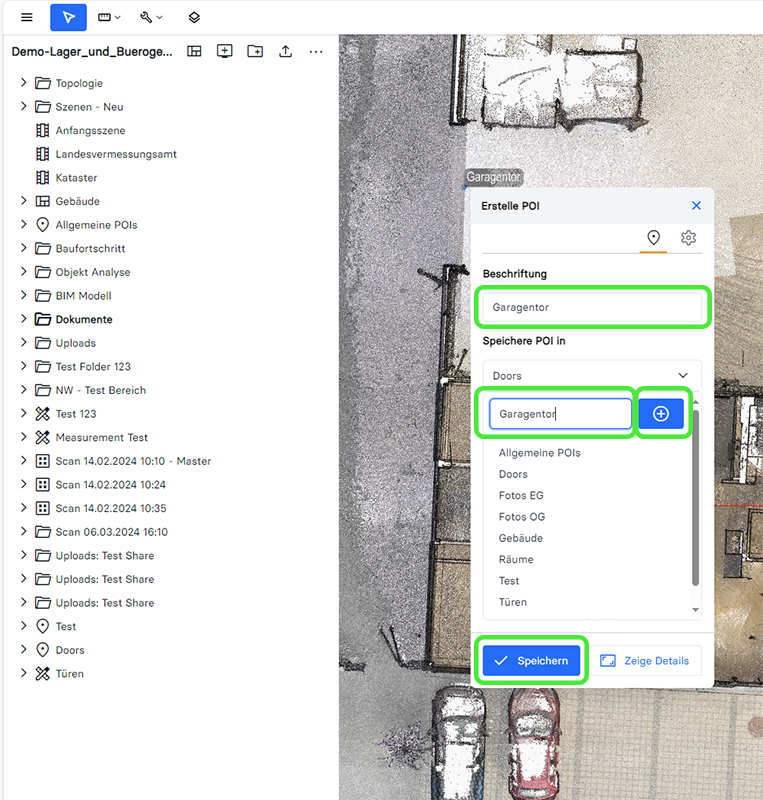The height and width of the screenshot is (800, 763).
Task: Click the Speichern button
Action: pos(531,661)
